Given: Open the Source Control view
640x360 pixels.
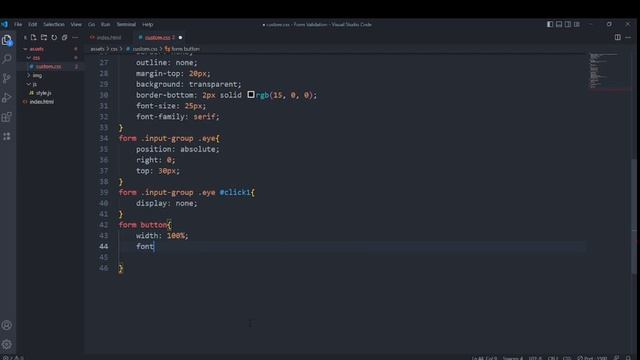Looking at the screenshot, I should (x=7, y=78).
